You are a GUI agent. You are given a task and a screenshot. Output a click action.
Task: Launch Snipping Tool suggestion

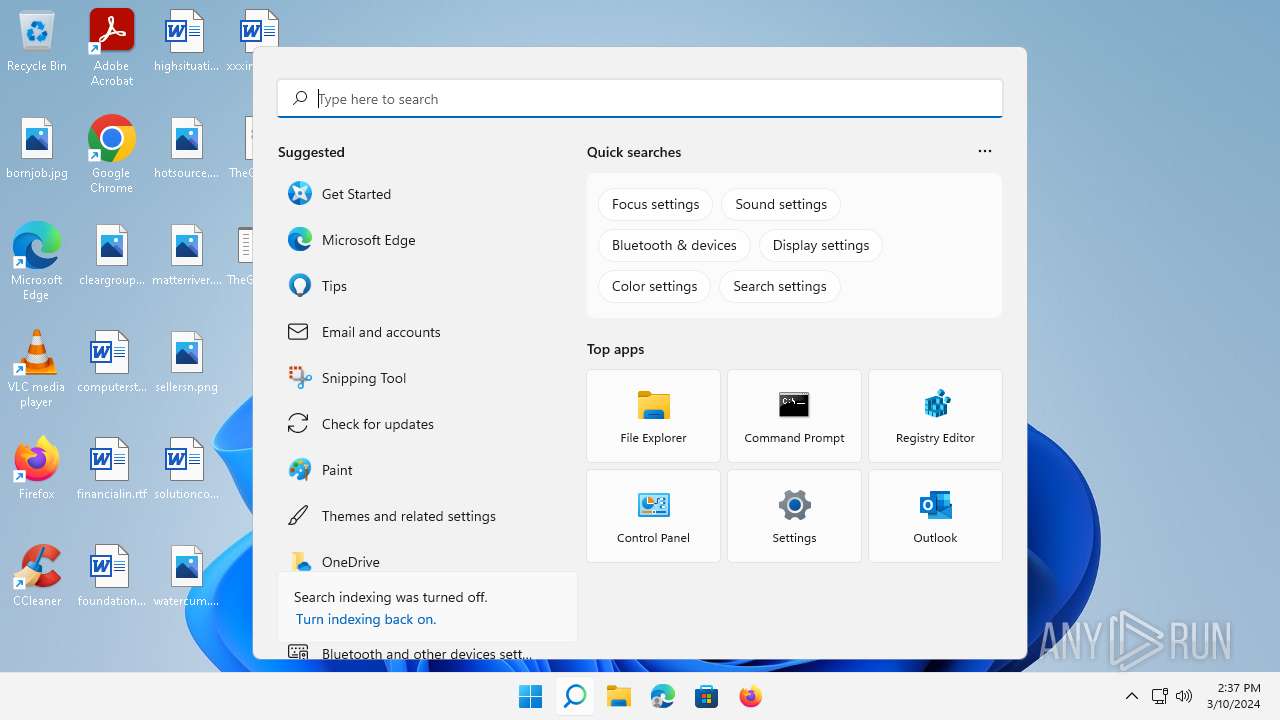[x=427, y=378]
